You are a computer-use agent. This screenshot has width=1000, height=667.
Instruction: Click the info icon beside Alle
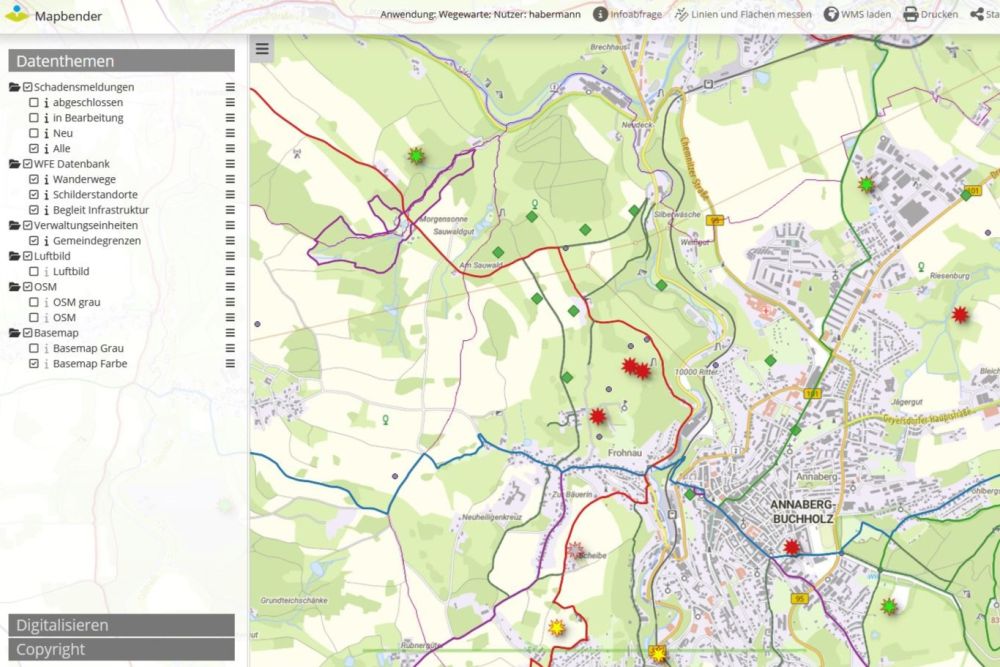coord(46,148)
